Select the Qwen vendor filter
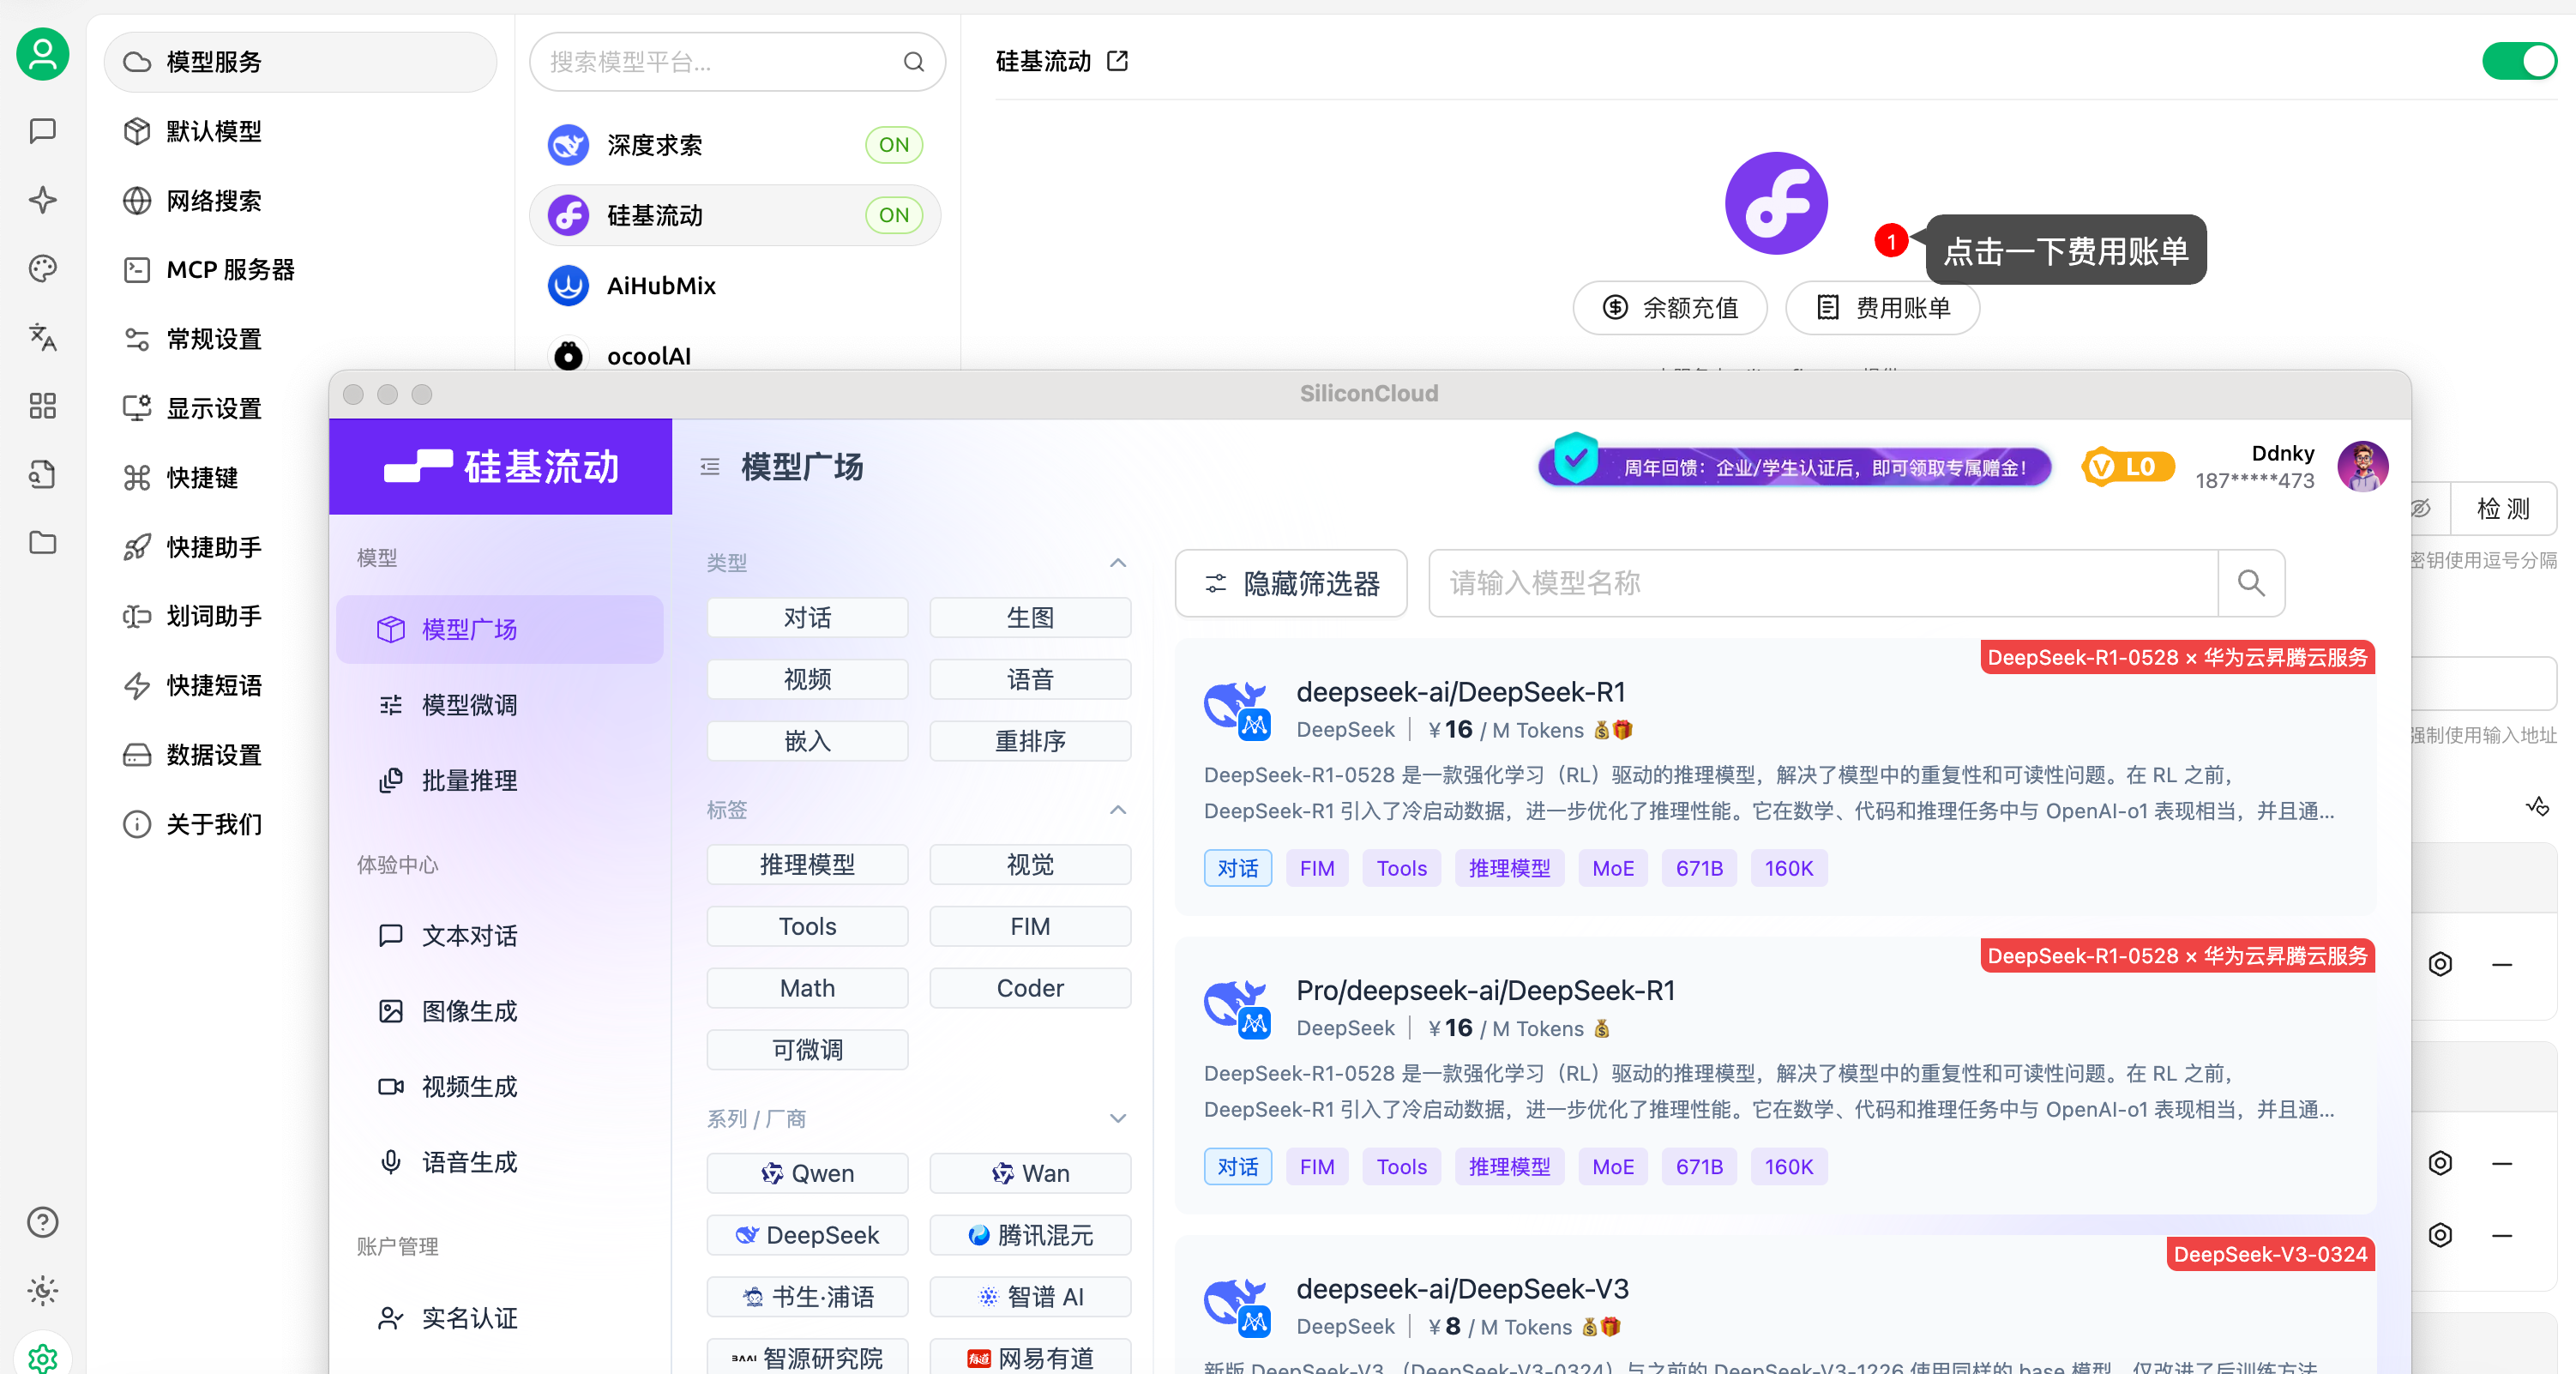The image size is (2576, 1374). pos(807,1174)
